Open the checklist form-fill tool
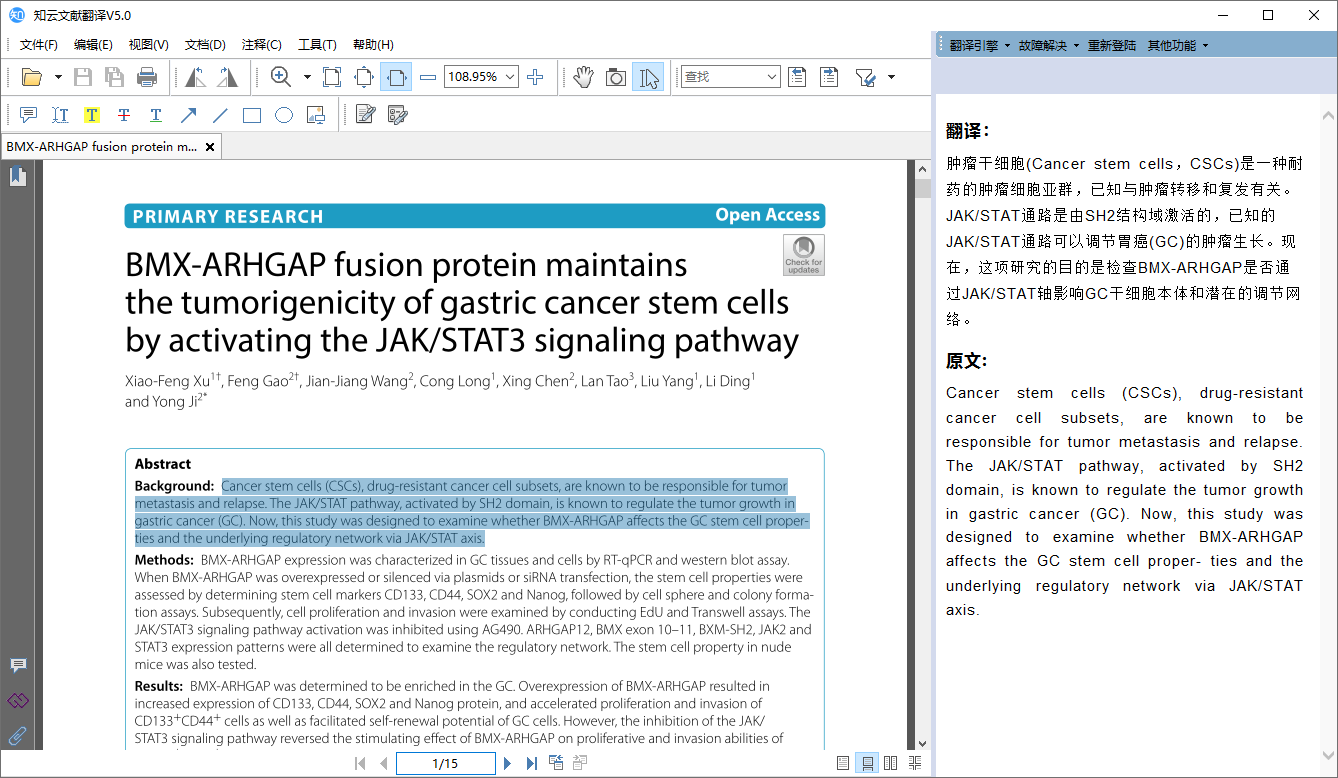The height and width of the screenshot is (778, 1338). click(397, 115)
